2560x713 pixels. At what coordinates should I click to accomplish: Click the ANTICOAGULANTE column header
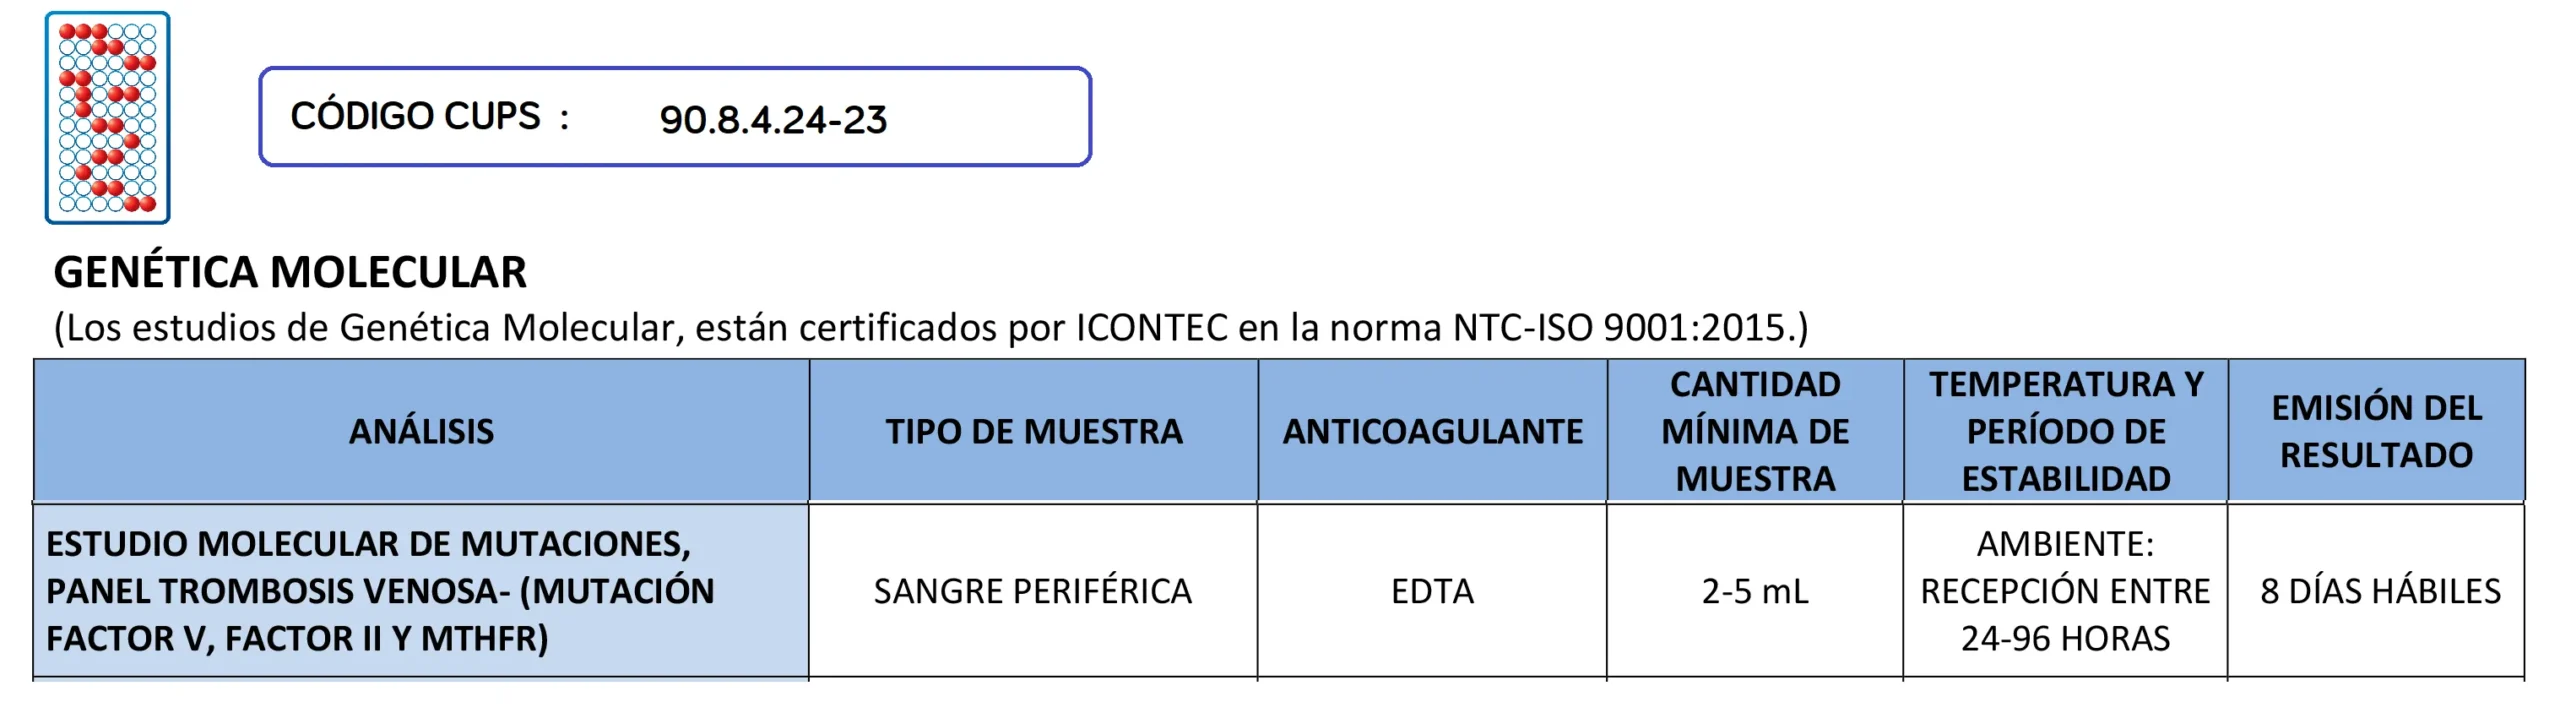1432,431
